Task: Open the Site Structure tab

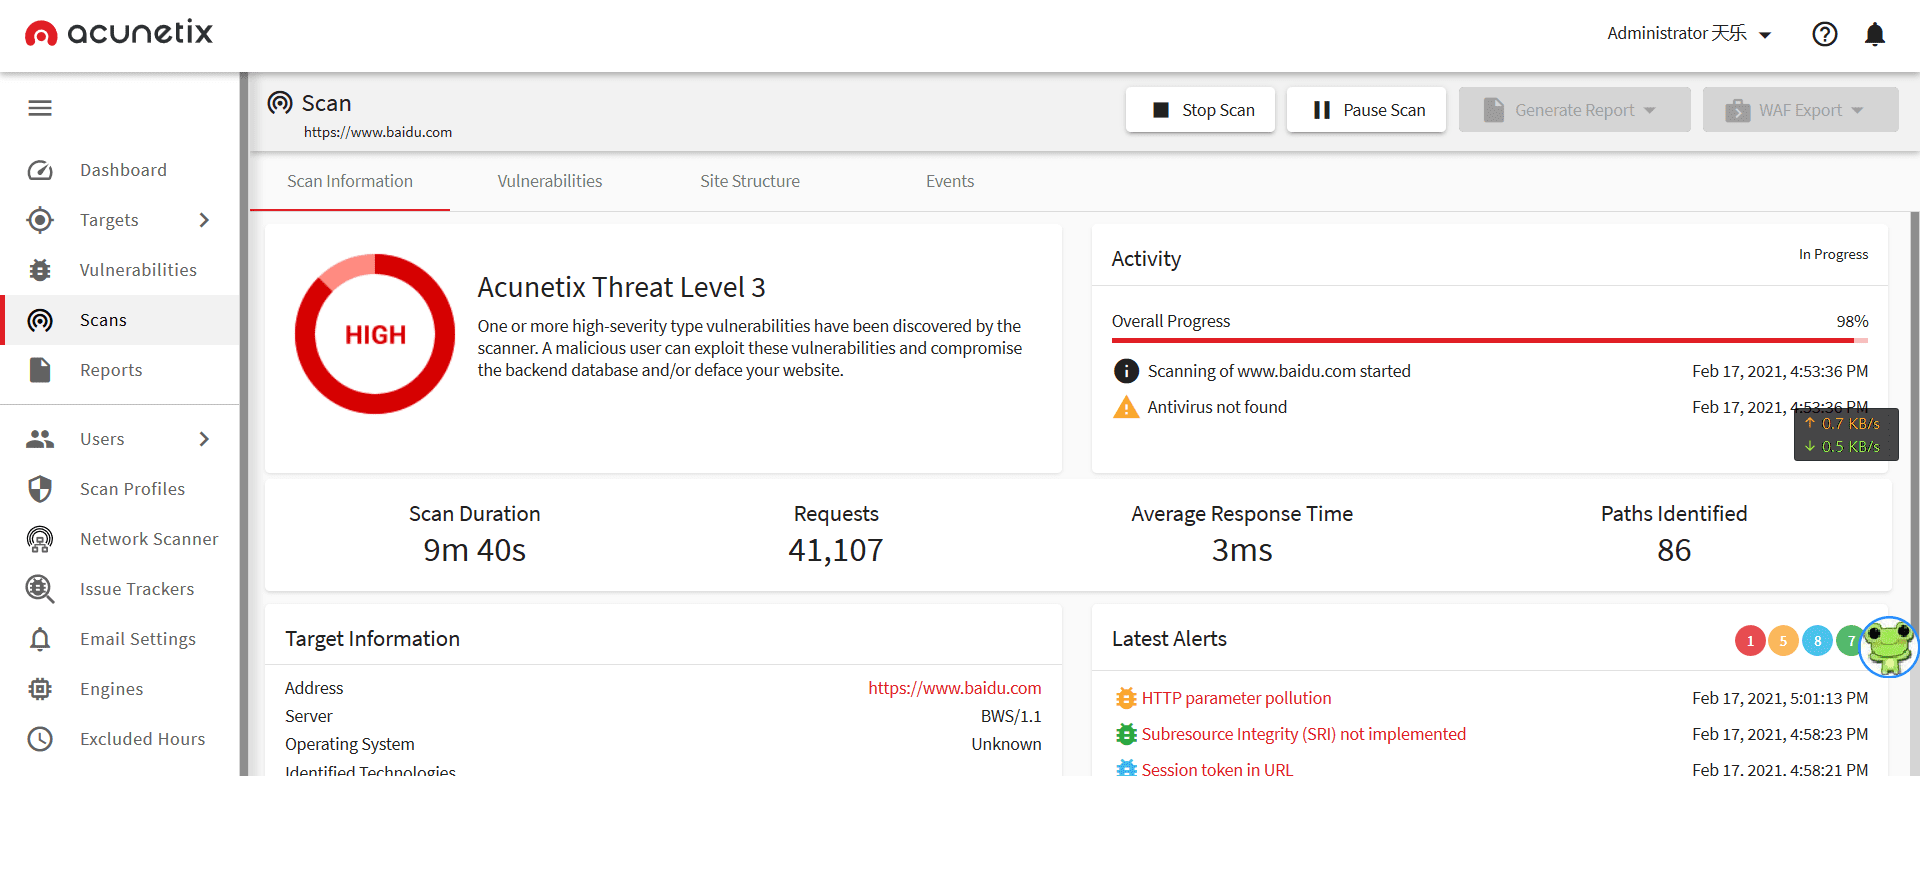Action: pyautogui.click(x=750, y=181)
